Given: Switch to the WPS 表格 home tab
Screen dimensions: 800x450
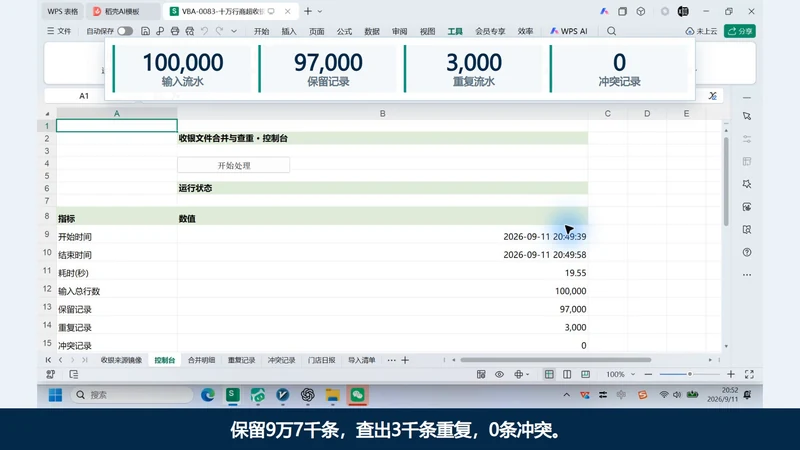Looking at the screenshot, I should tap(63, 11).
